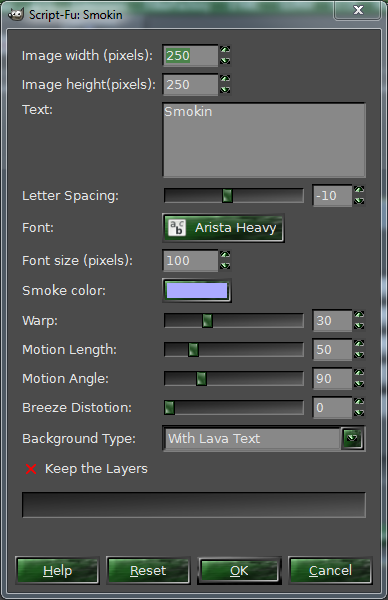Click the Letter Spacing slider handle

227,196
